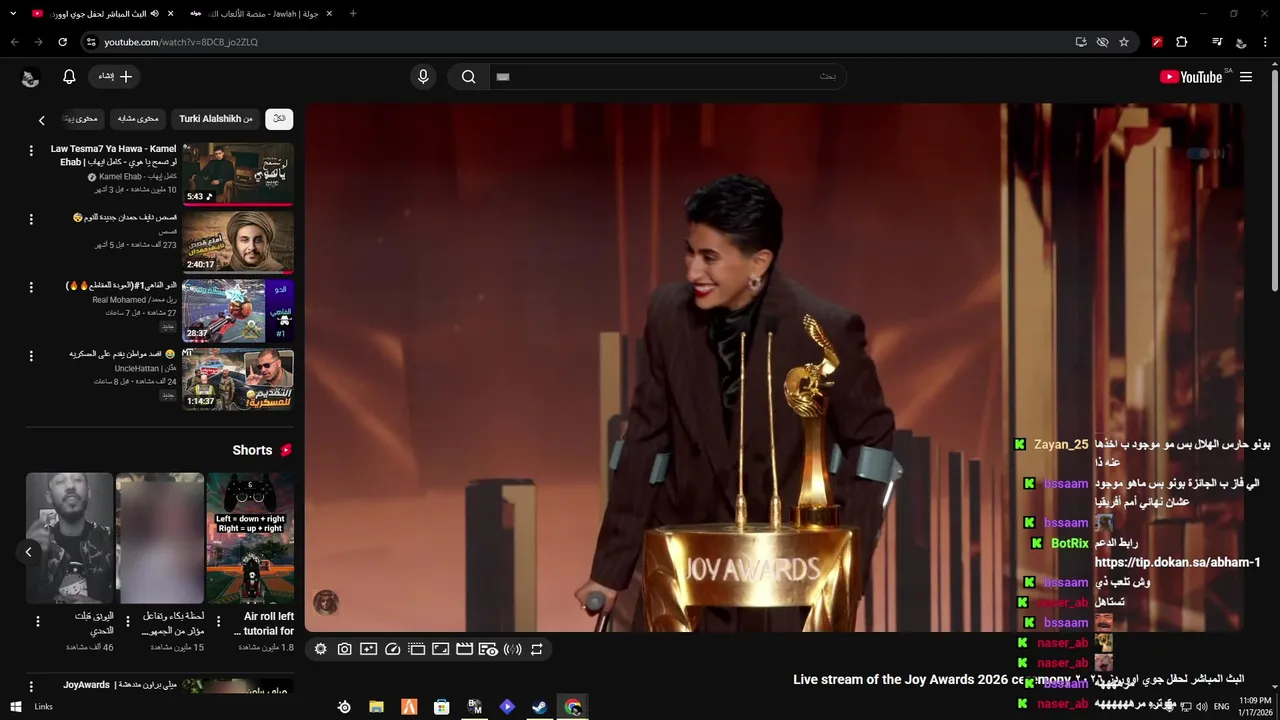1280x720 pixels.
Task: Go to the YouTube home logo
Action: click(1190, 77)
